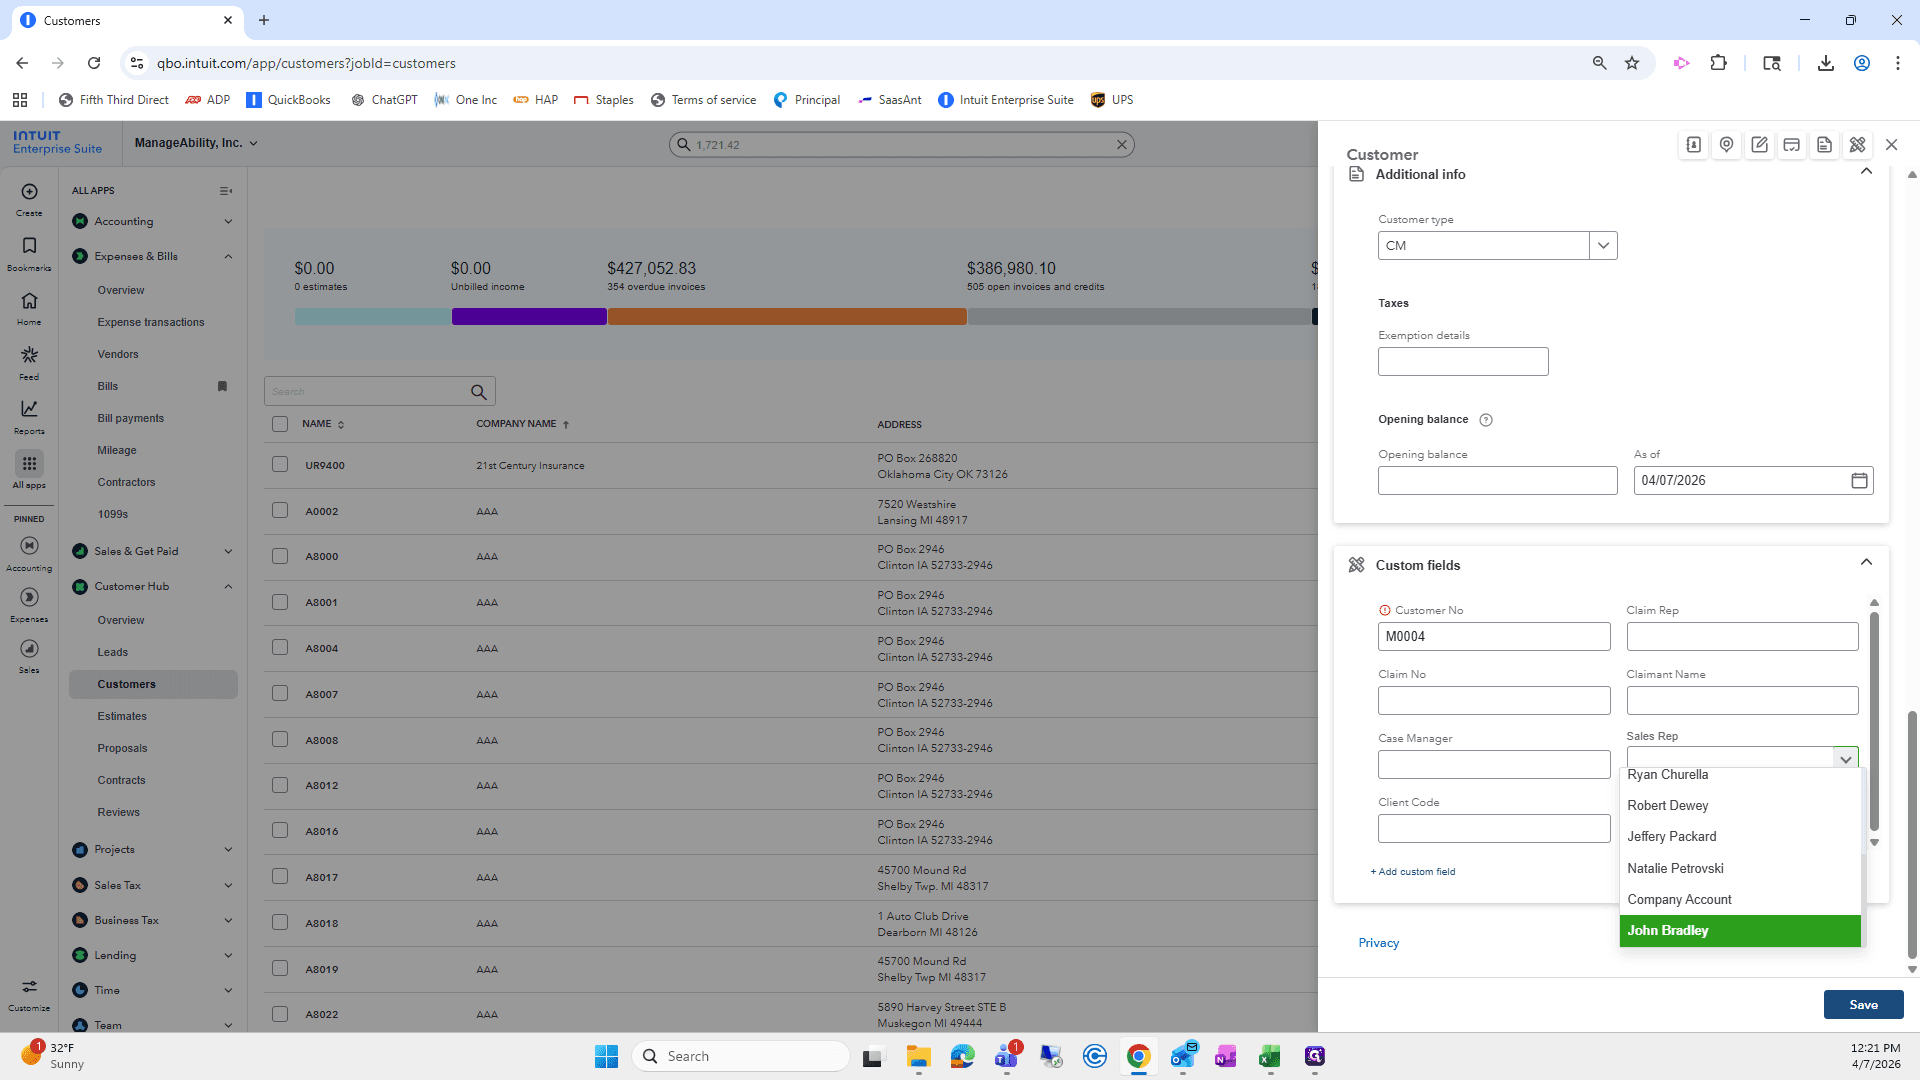Viewport: 1920px width, 1080px height.
Task: Open All apps grid icon
Action: point(29,464)
